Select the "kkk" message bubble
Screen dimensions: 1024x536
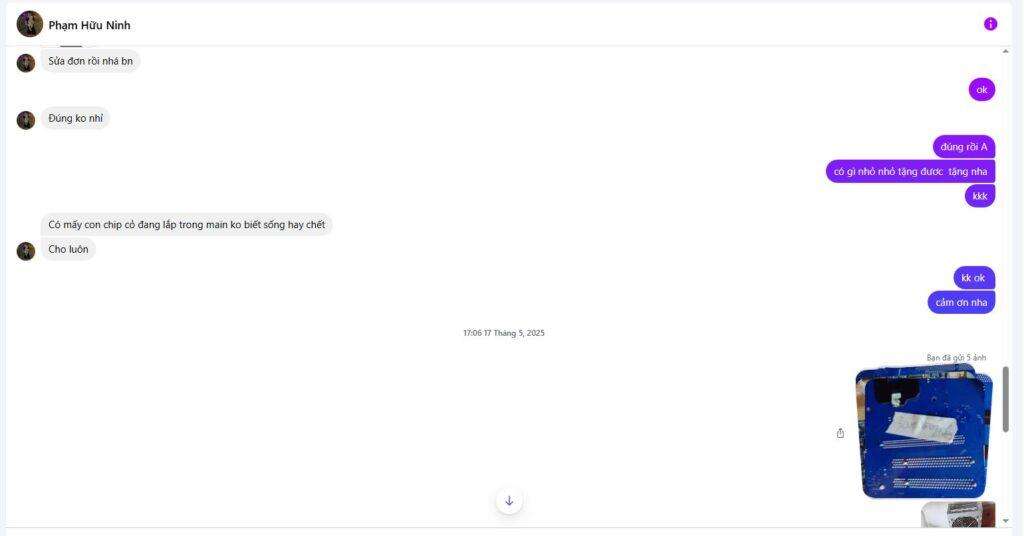(980, 196)
